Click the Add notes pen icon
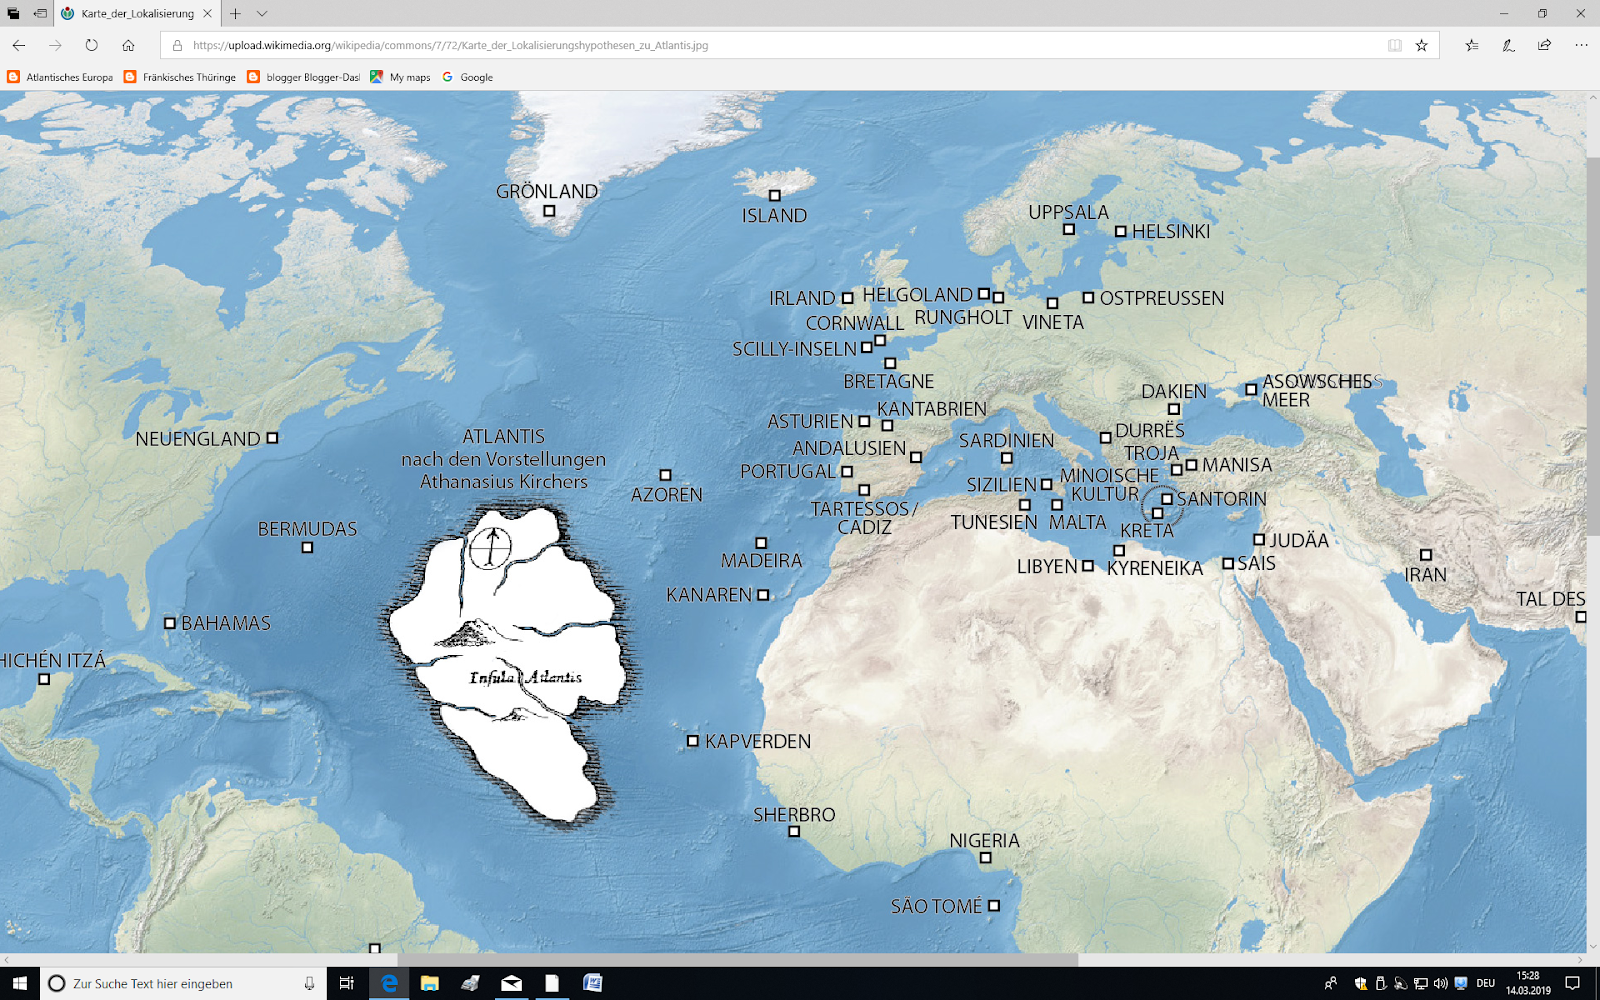The image size is (1600, 1000). [1508, 45]
